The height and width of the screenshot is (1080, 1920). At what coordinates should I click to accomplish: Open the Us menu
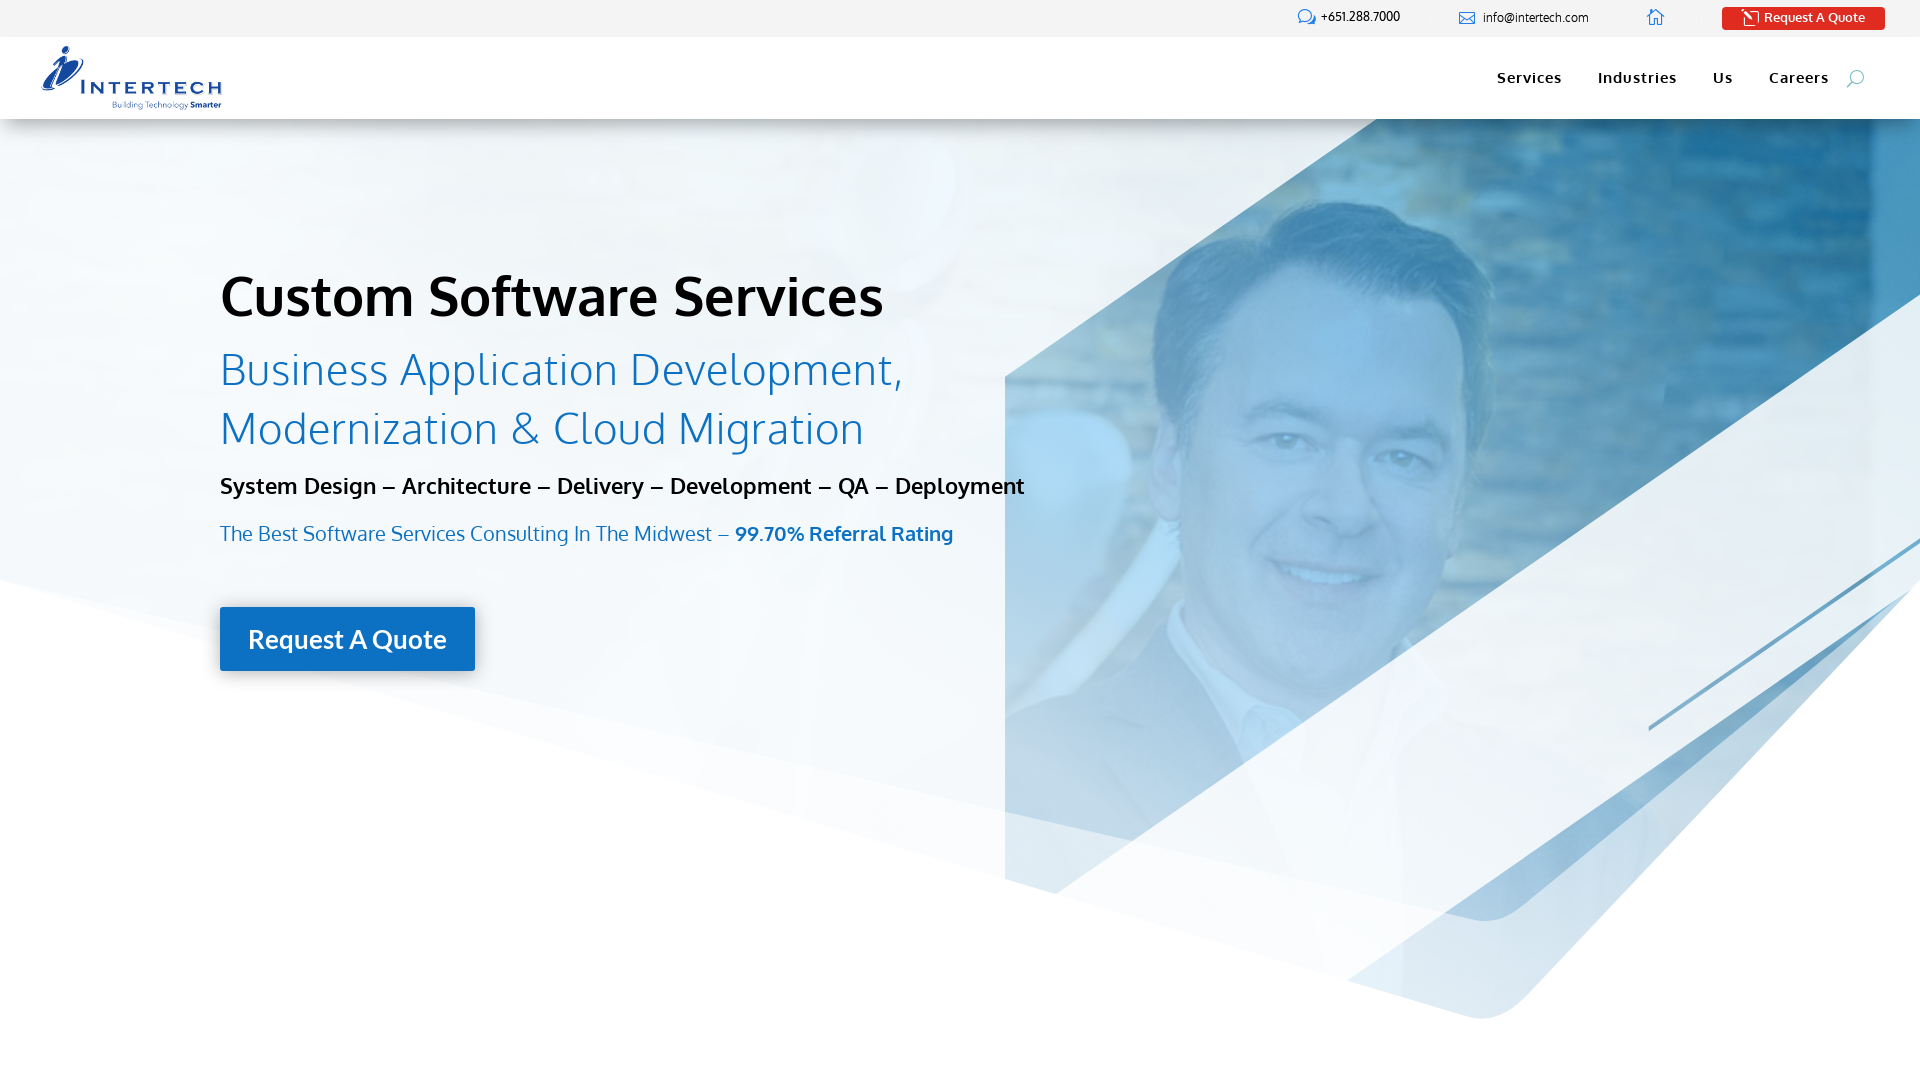(1722, 78)
